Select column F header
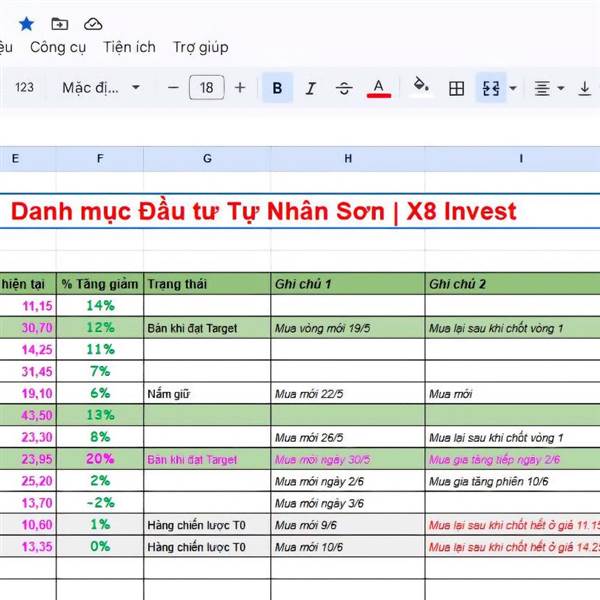The width and height of the screenshot is (600, 600). 100,158
